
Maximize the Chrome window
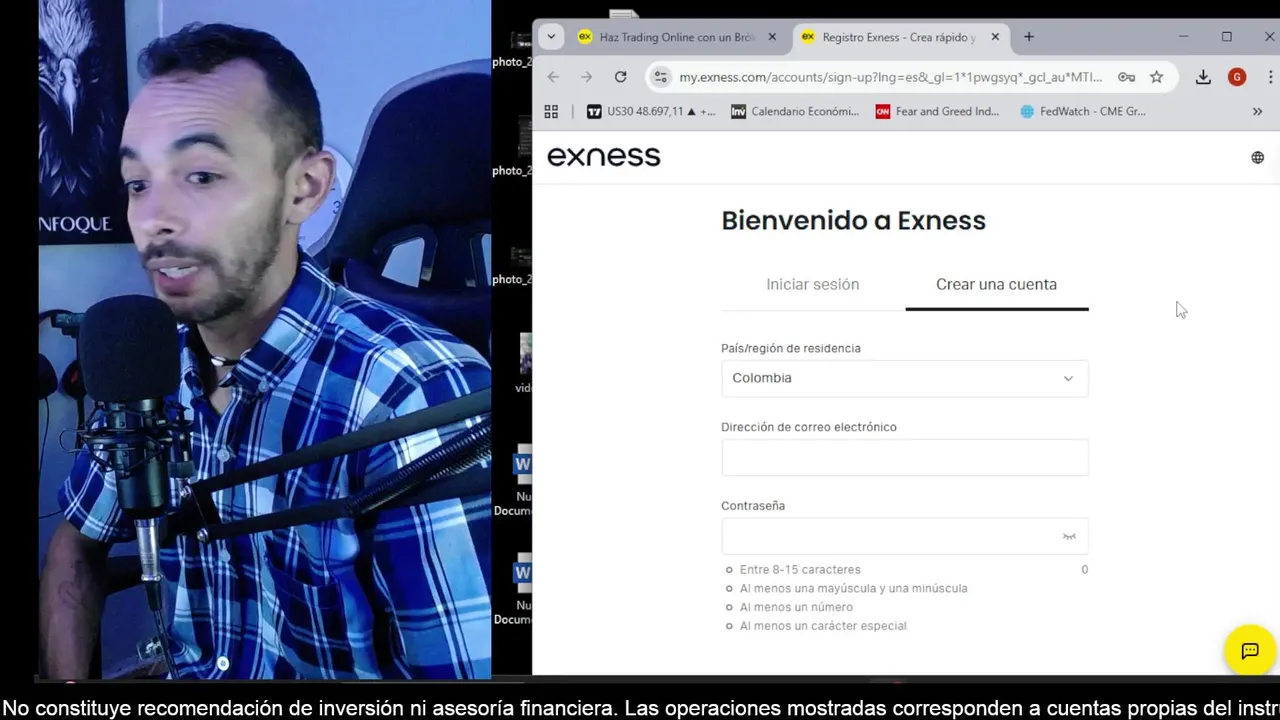[x=1227, y=37]
